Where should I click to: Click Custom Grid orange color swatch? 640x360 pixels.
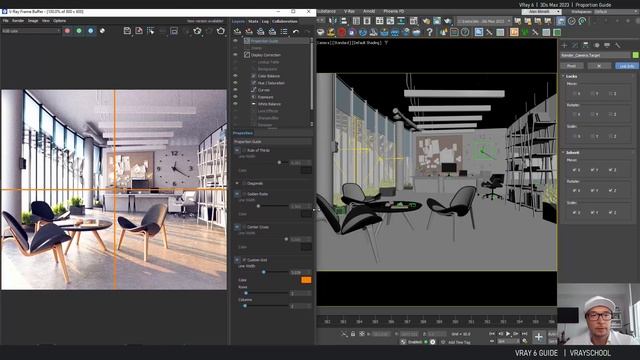pos(306,280)
